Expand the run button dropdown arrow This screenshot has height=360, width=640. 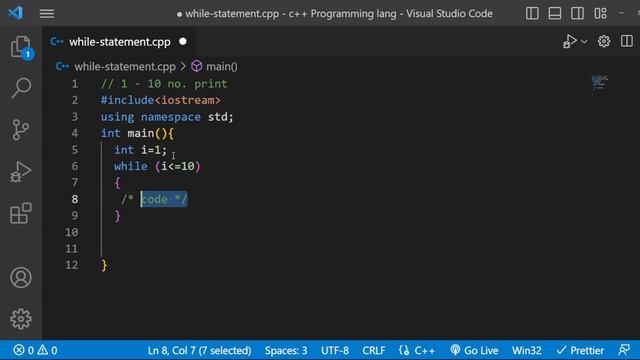tap(584, 42)
